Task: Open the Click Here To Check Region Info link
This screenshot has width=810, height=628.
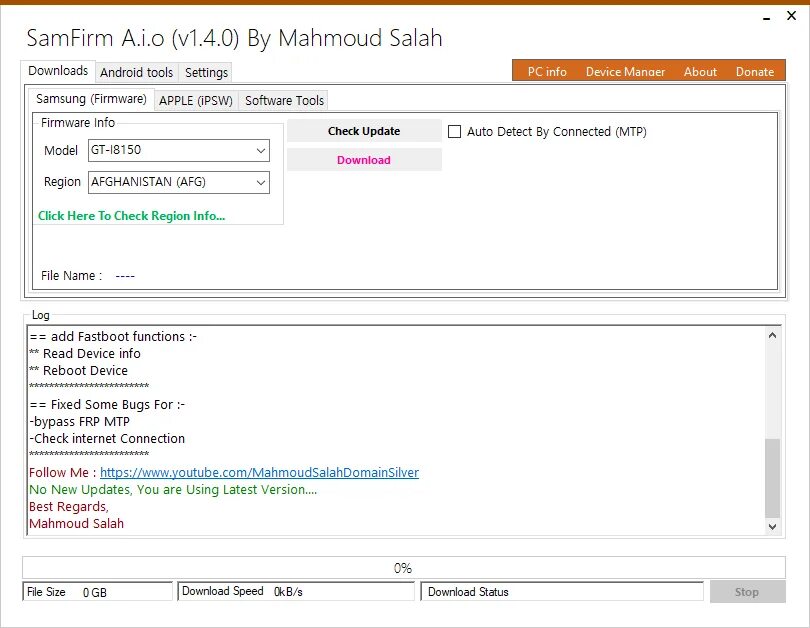Action: tap(132, 216)
